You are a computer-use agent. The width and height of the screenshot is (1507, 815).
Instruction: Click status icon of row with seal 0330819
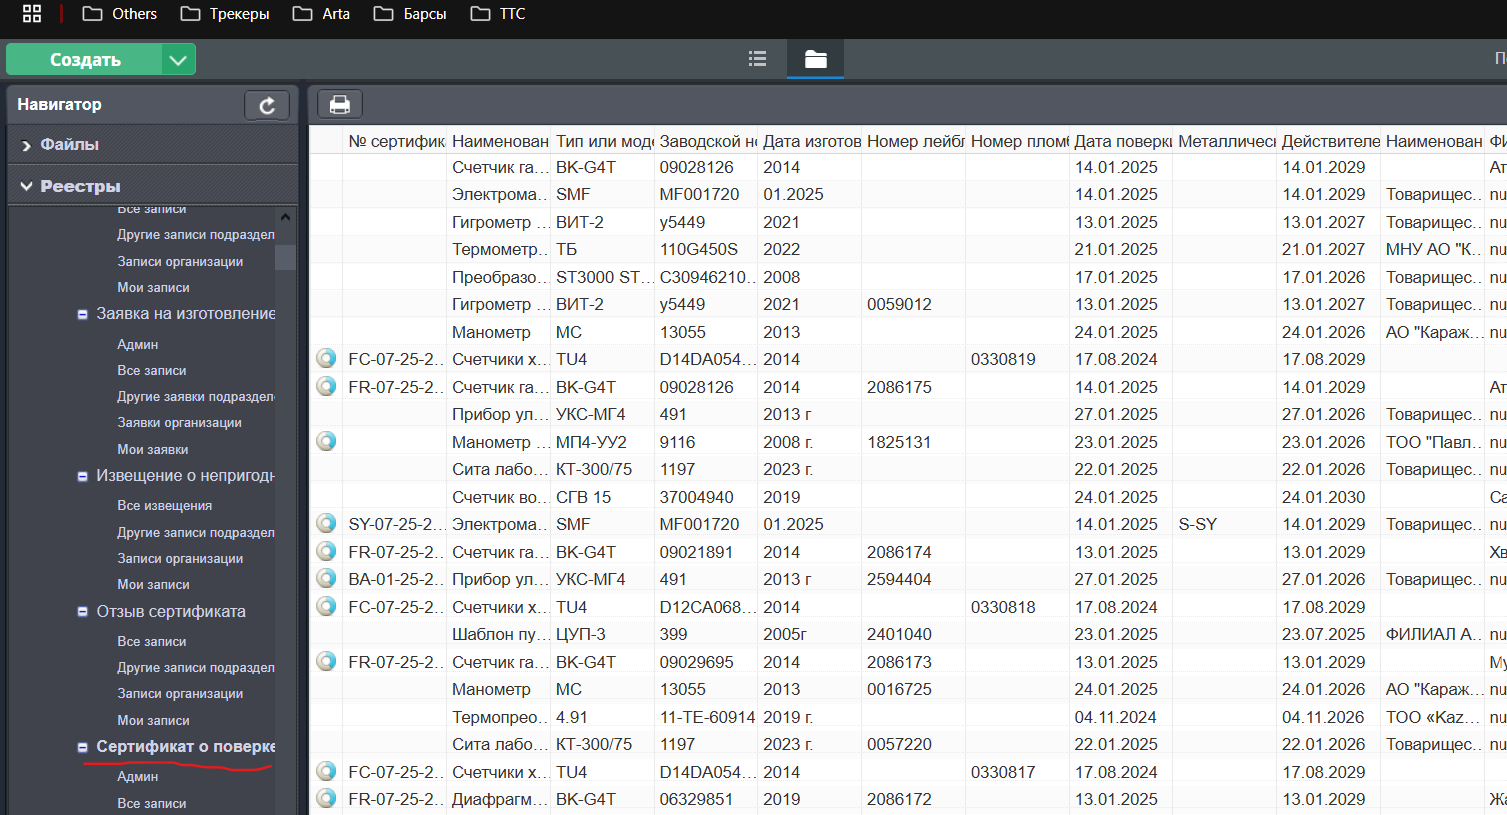326,358
